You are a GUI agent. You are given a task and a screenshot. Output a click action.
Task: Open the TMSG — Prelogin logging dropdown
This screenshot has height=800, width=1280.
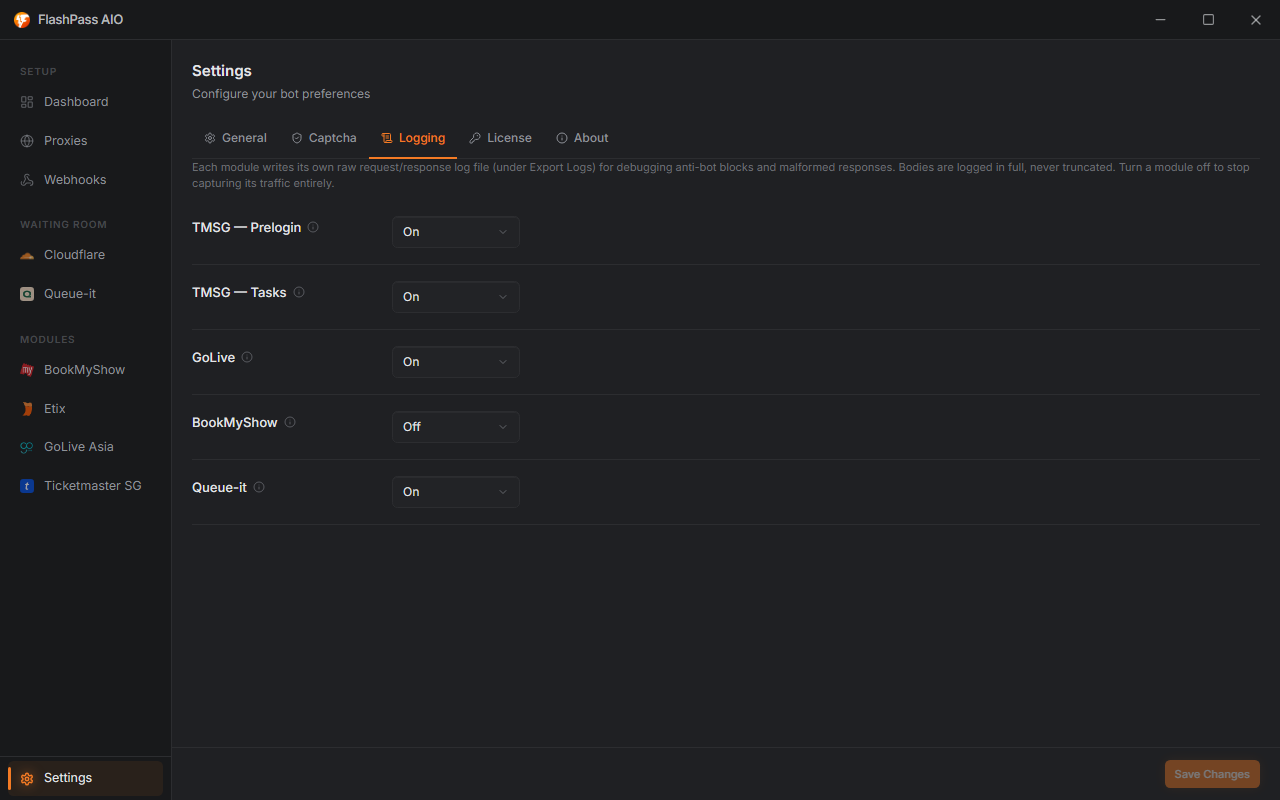click(456, 232)
